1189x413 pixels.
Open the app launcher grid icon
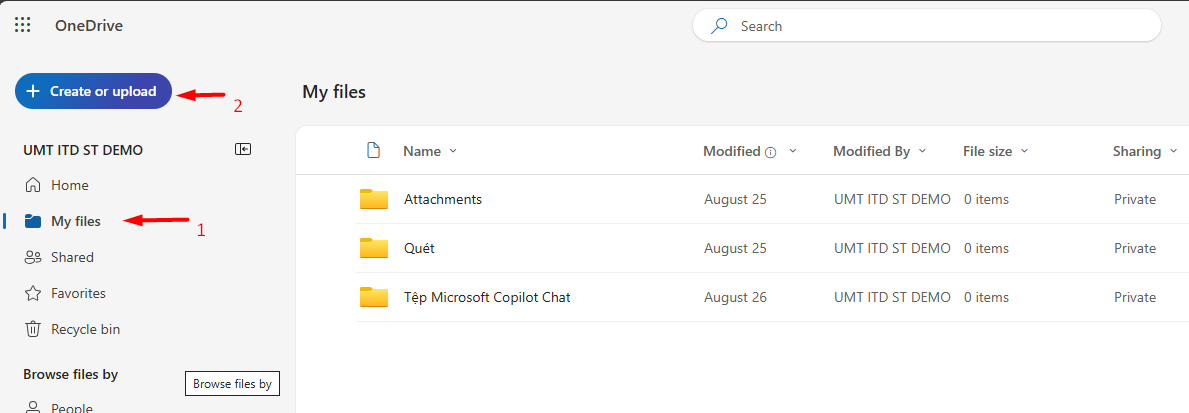[22, 26]
